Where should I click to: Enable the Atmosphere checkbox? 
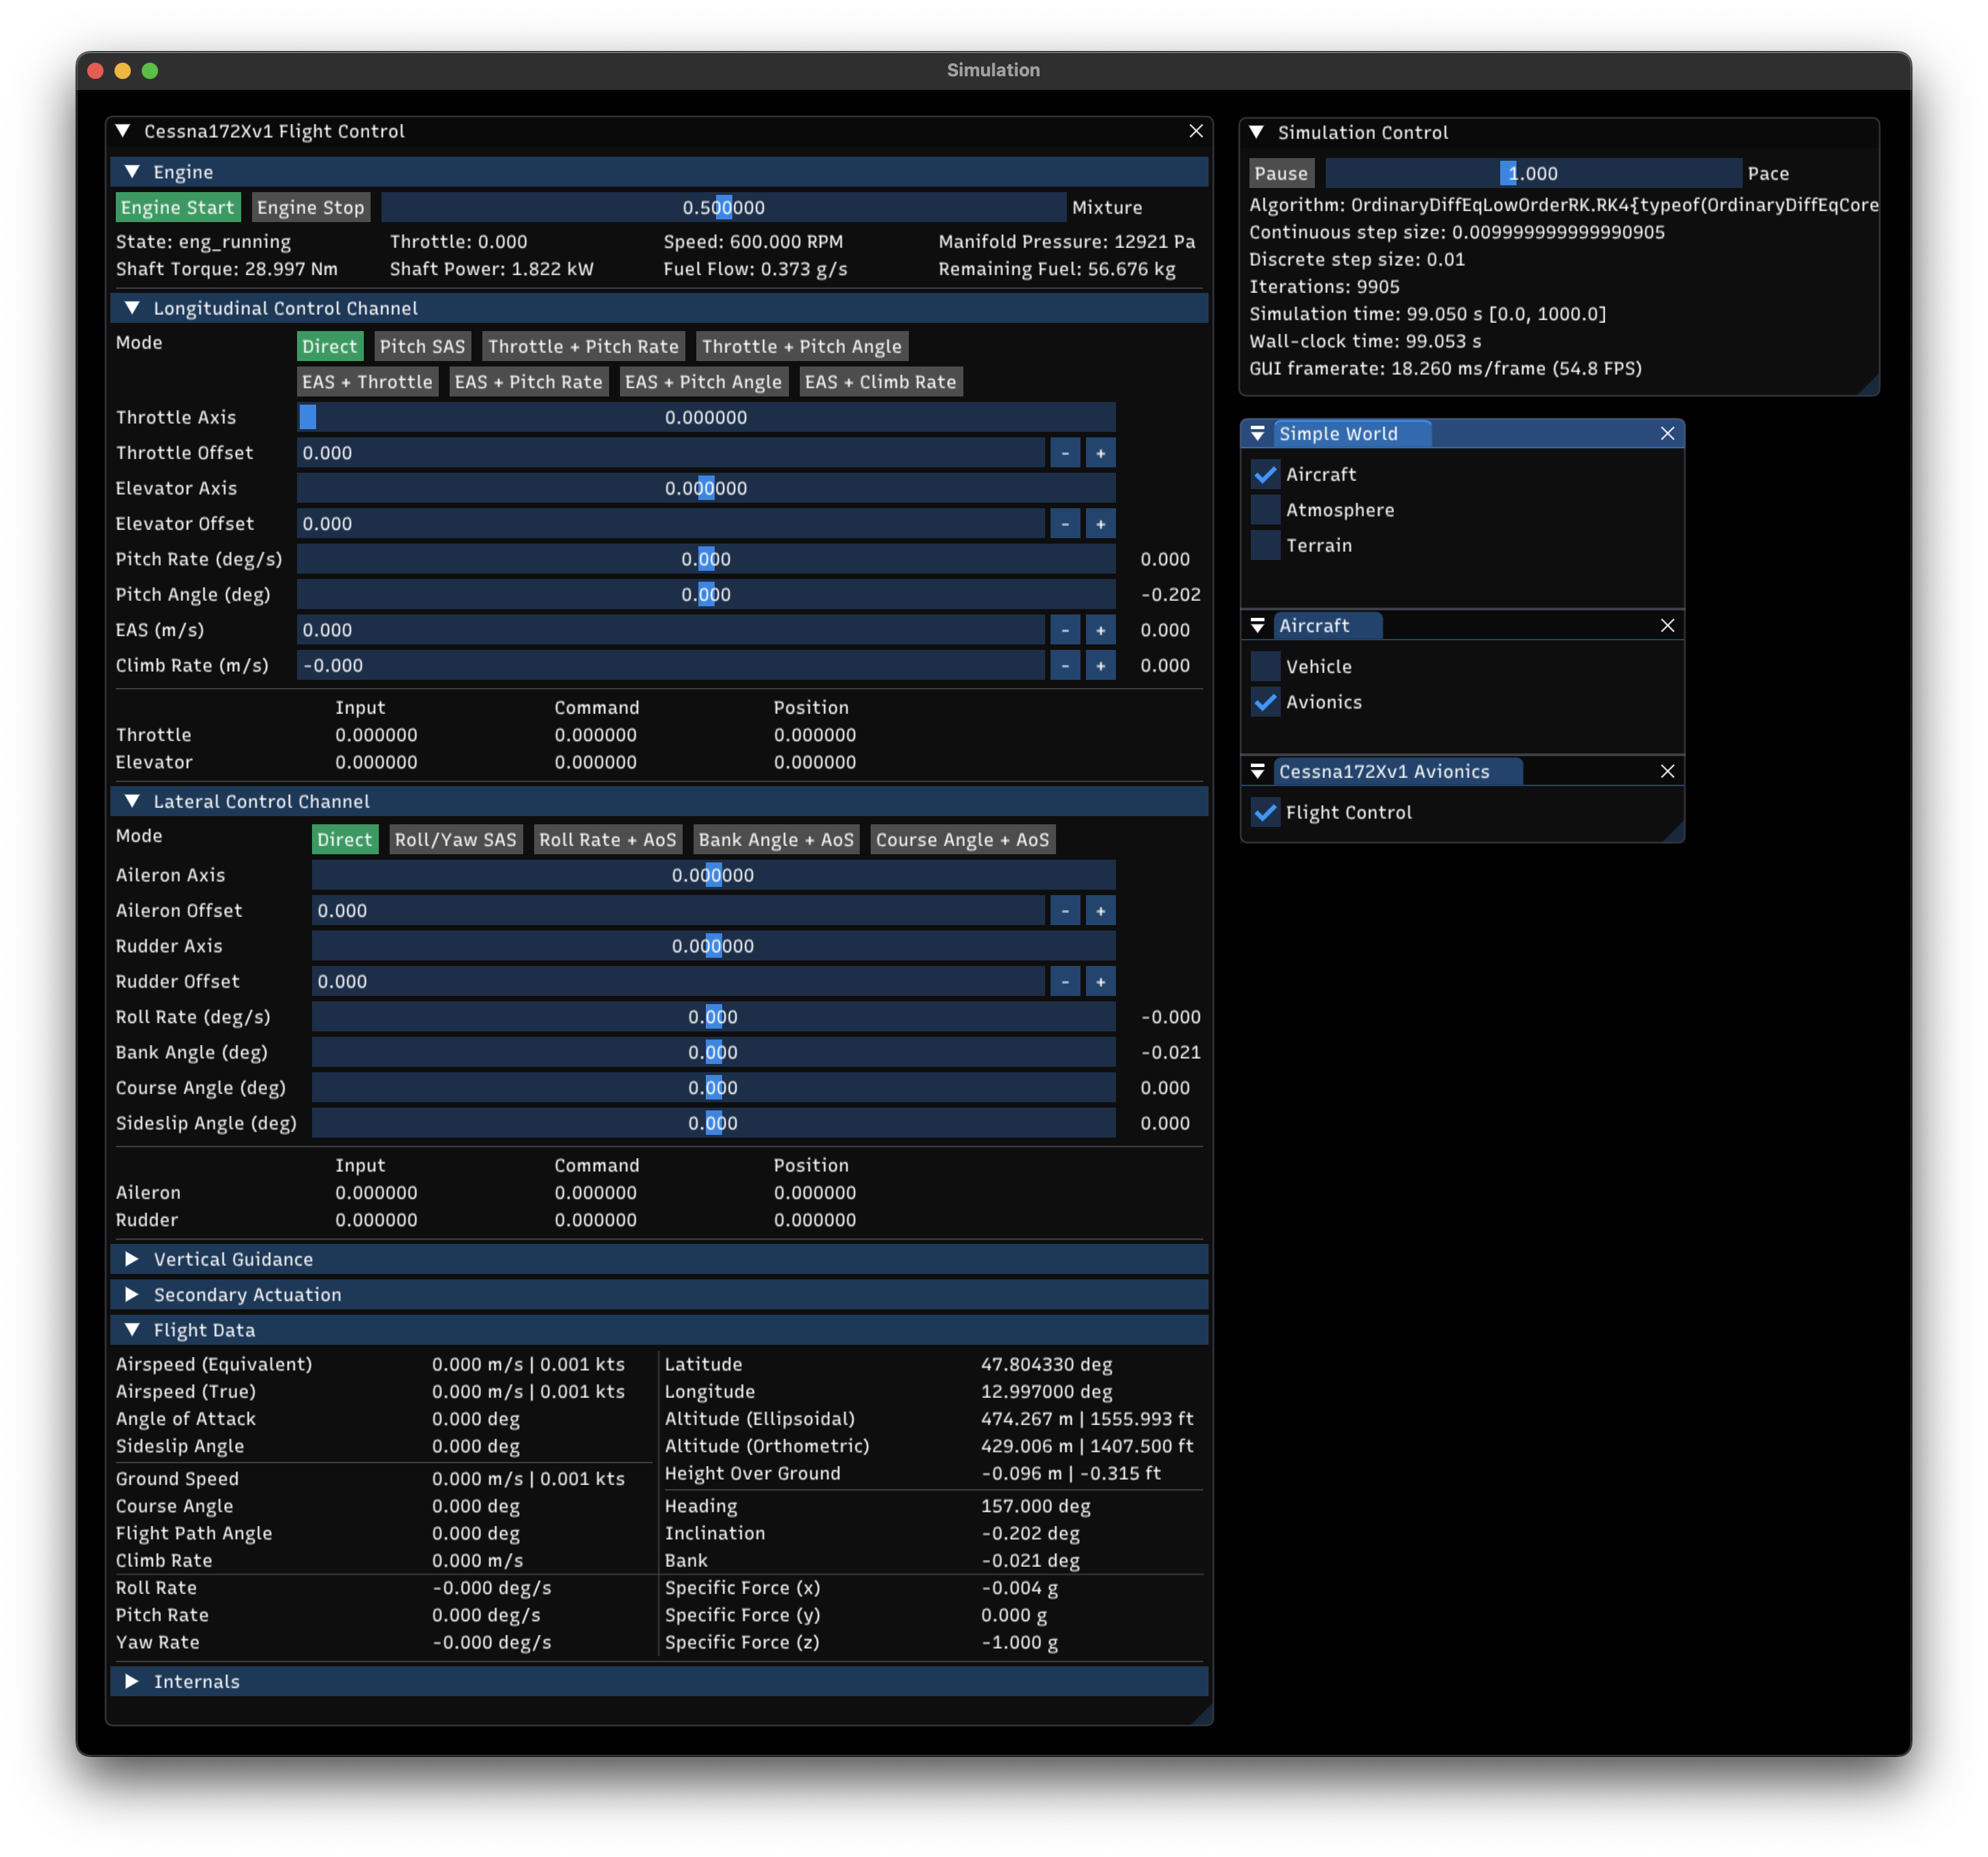1265,510
